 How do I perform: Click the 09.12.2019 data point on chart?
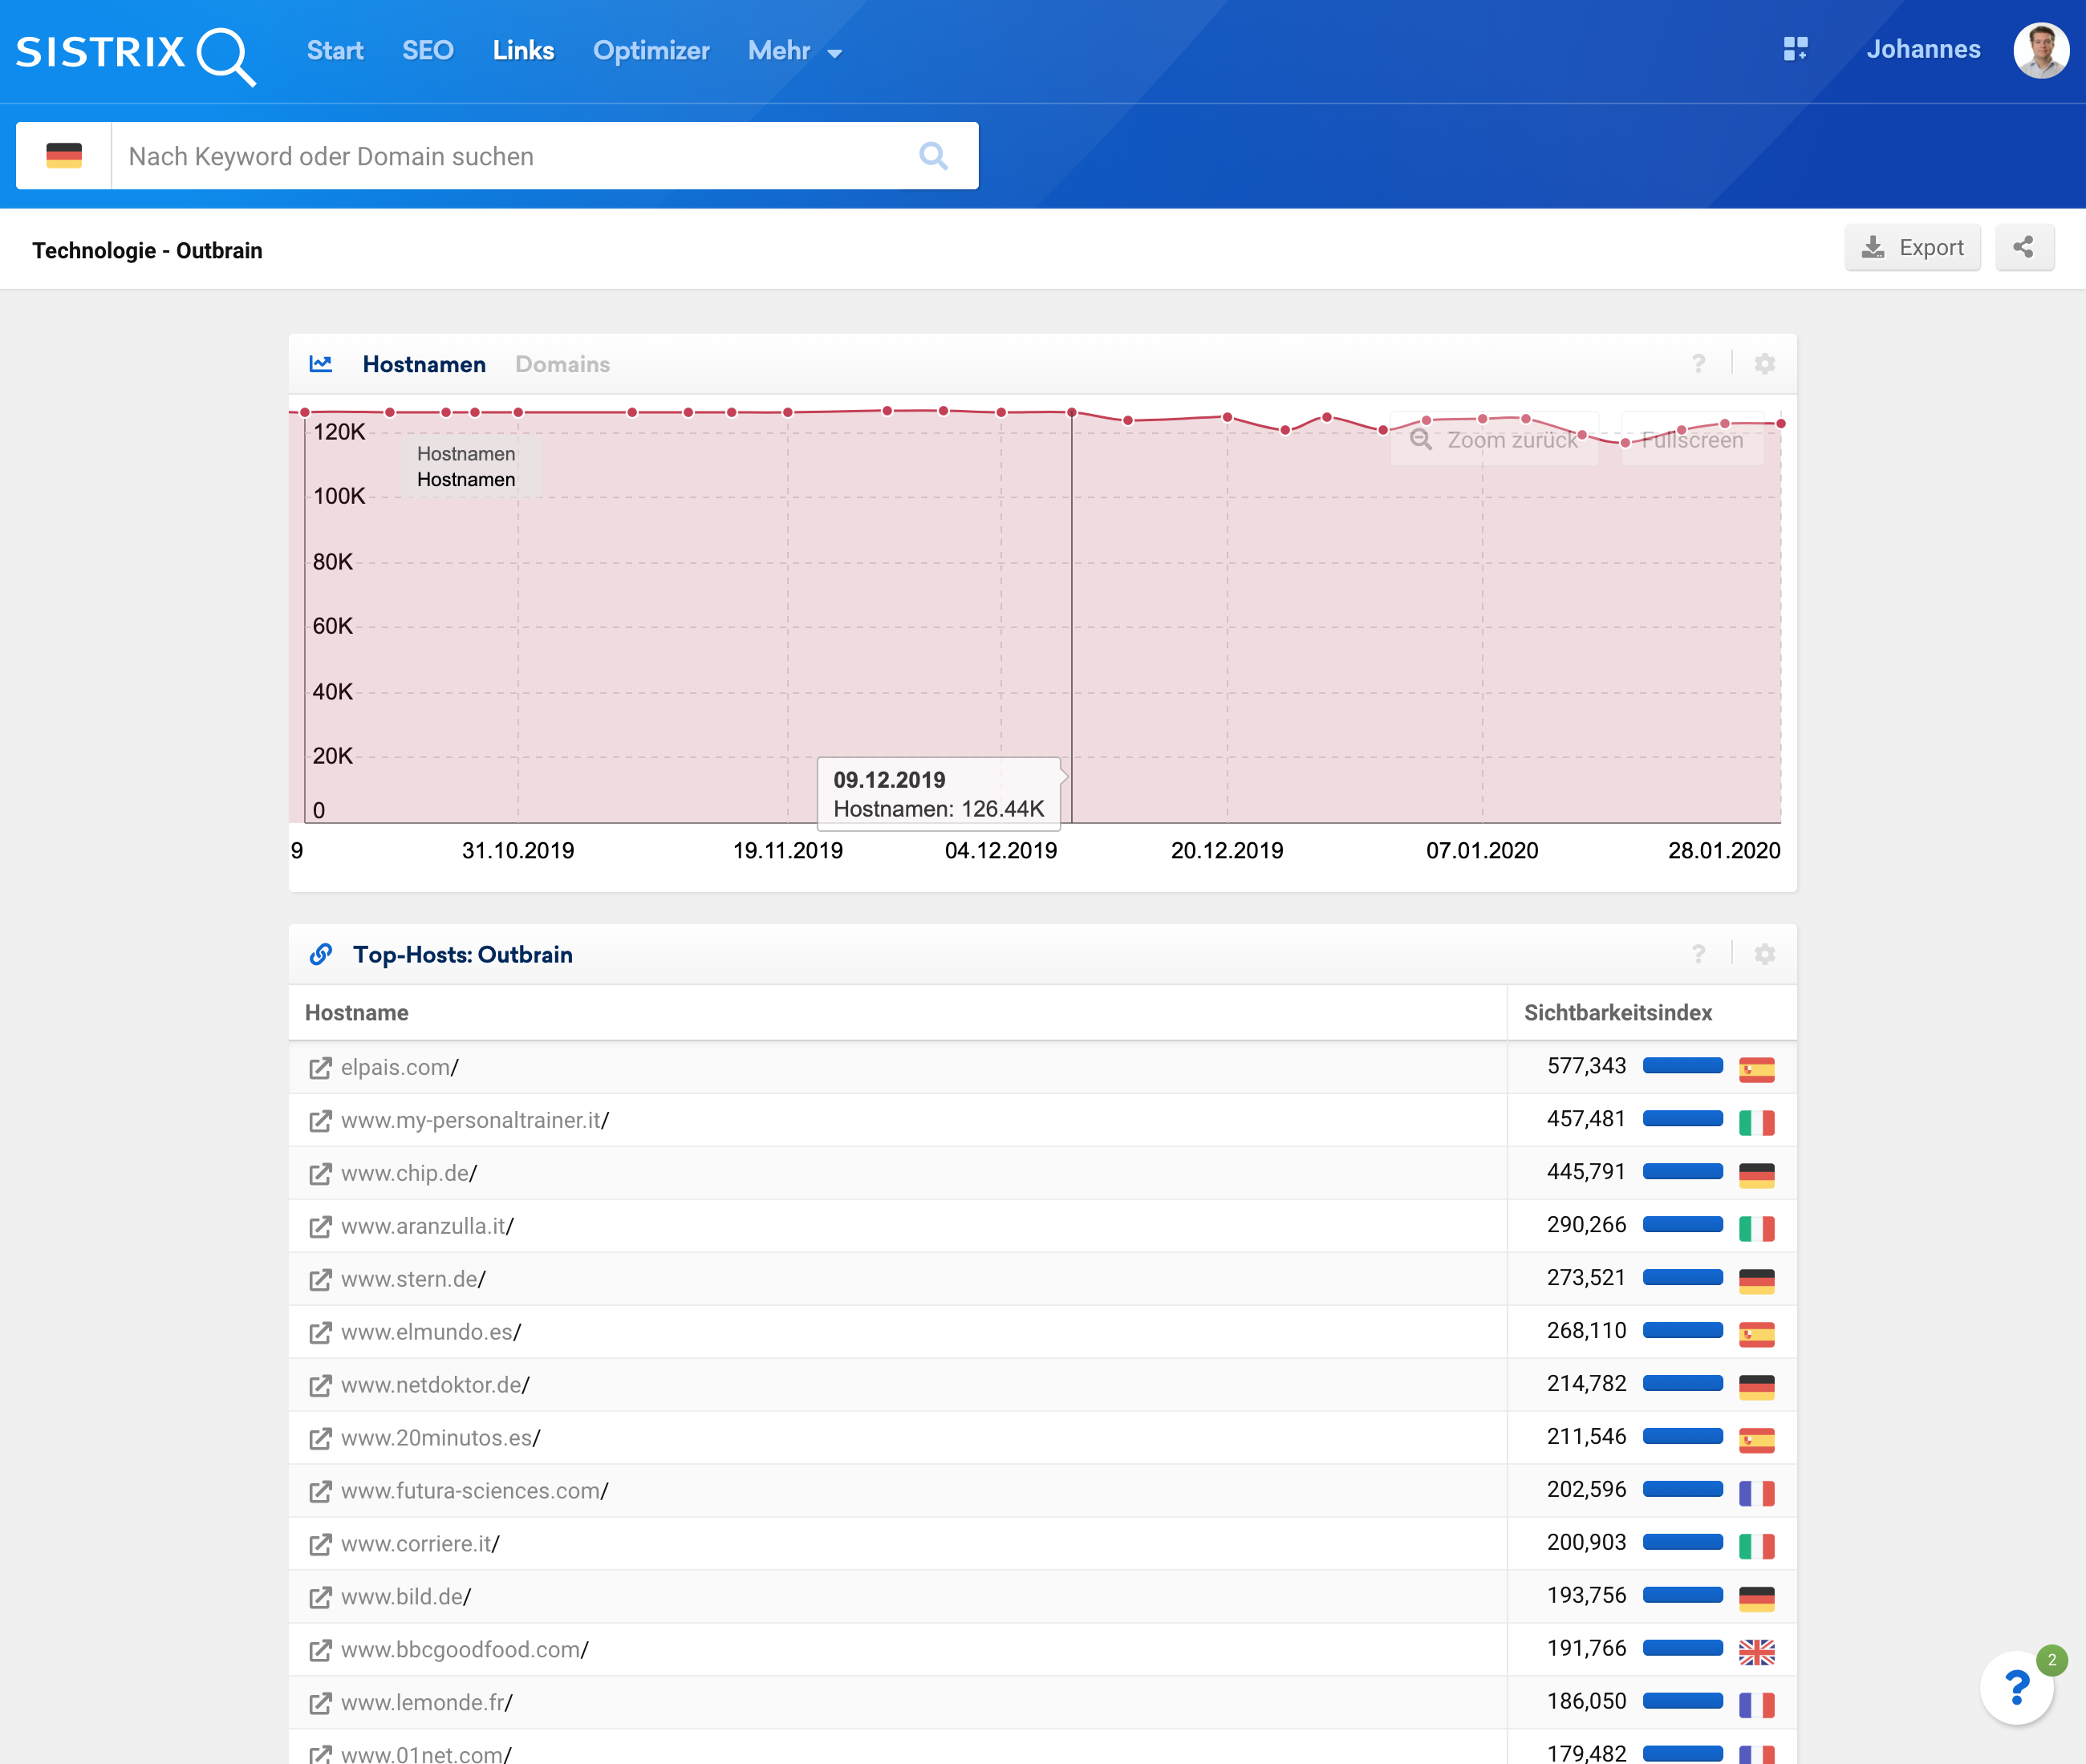pyautogui.click(x=1071, y=412)
